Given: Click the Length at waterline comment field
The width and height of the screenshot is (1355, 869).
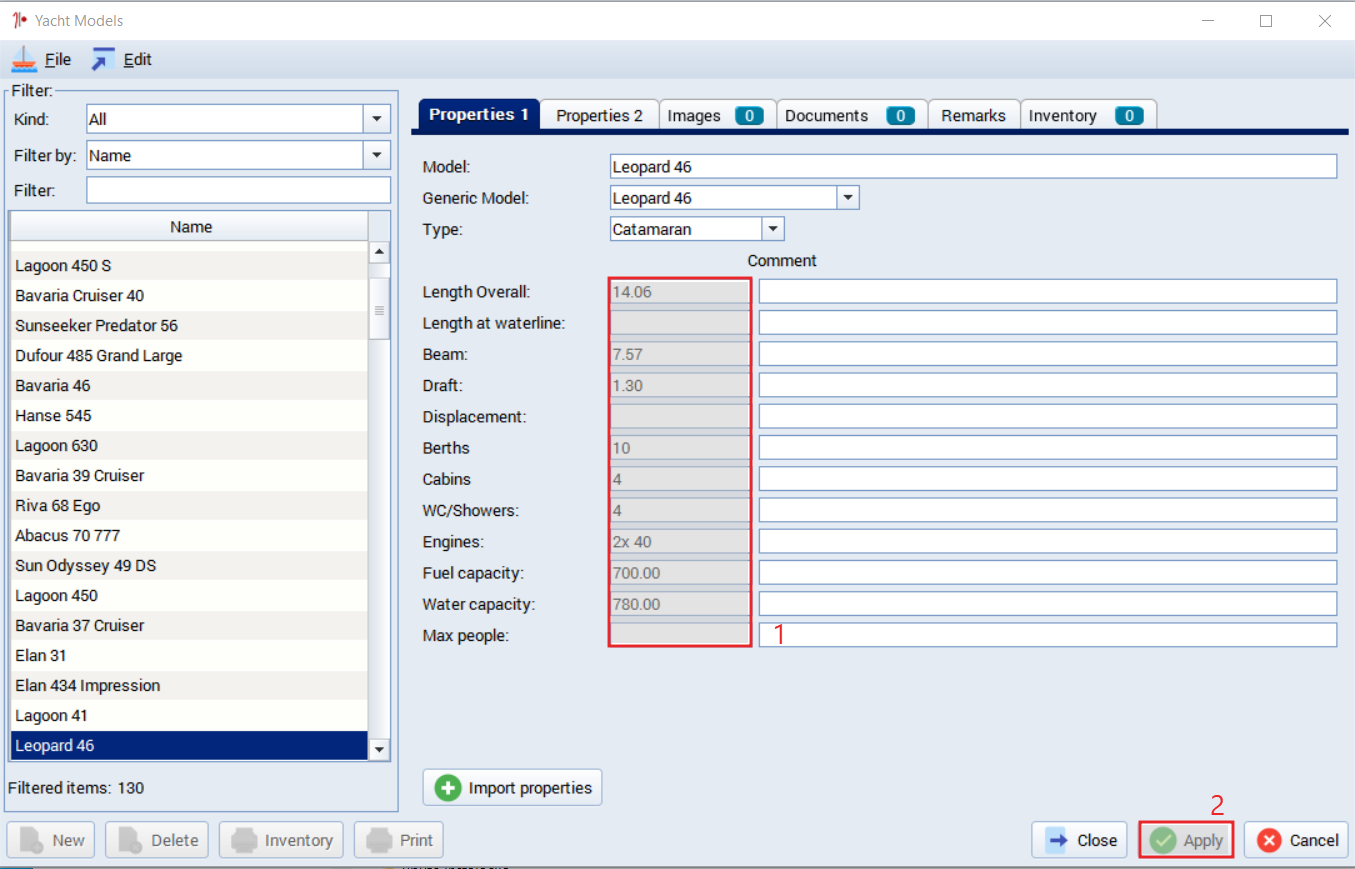Looking at the screenshot, I should tap(1048, 322).
